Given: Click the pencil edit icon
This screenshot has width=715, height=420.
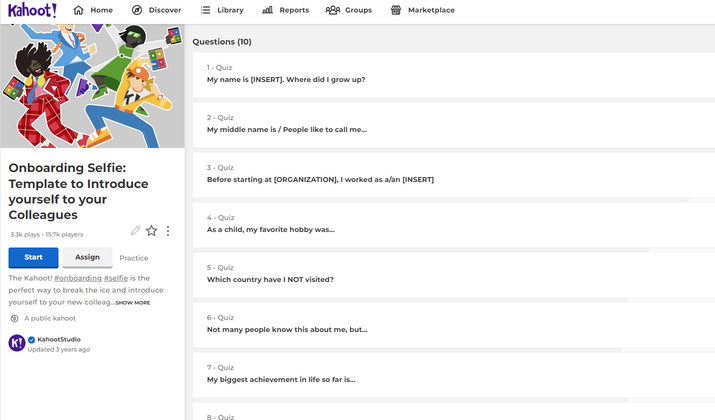Looking at the screenshot, I should pyautogui.click(x=135, y=231).
